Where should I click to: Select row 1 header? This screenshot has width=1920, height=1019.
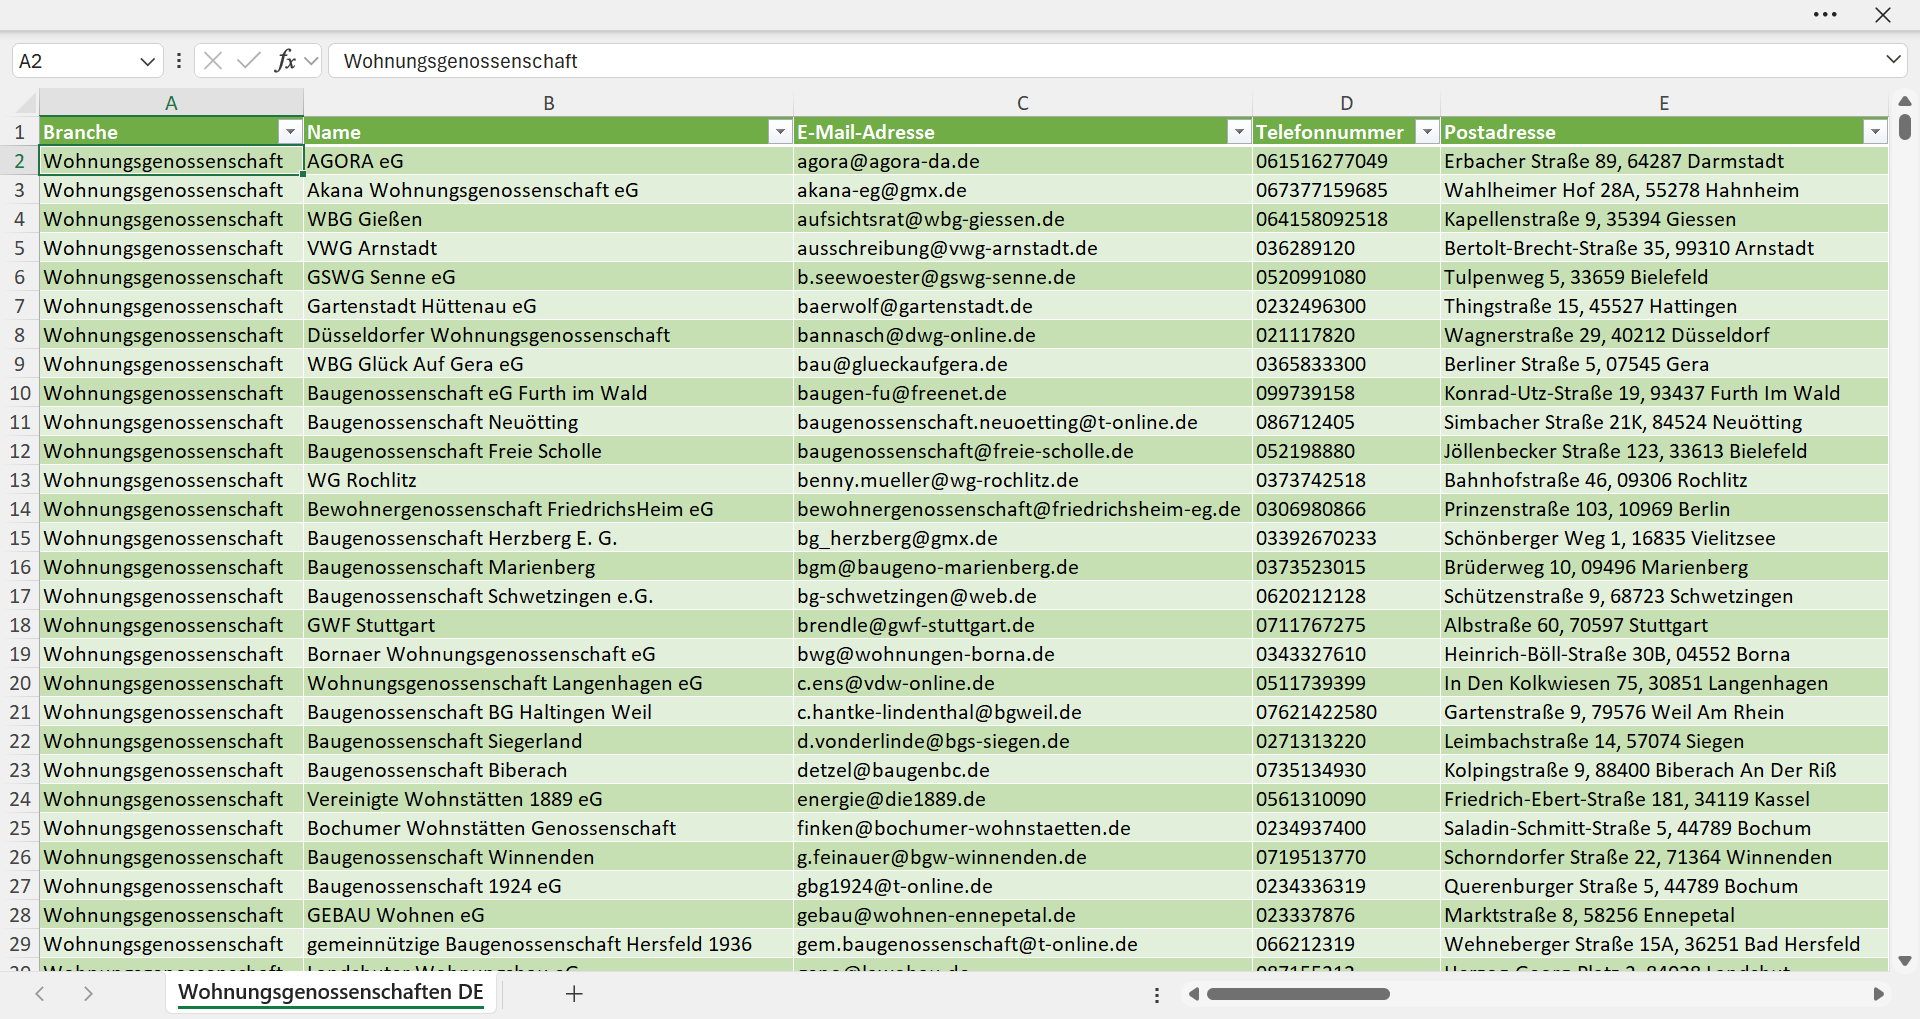pos(19,132)
